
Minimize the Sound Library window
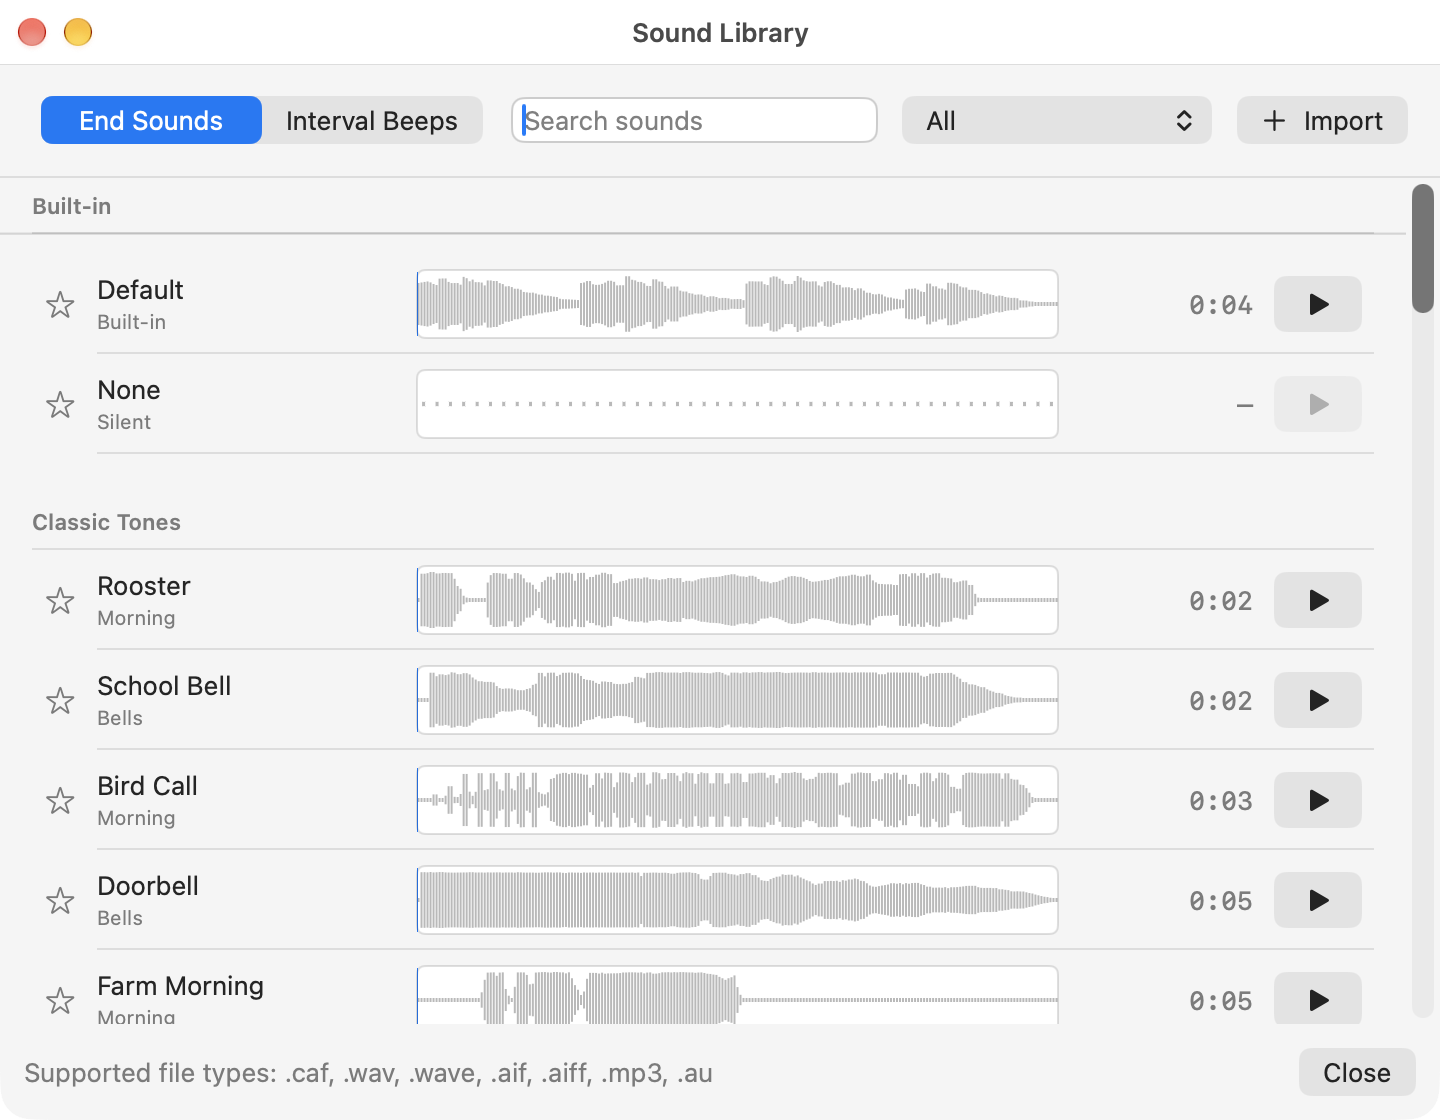(78, 32)
